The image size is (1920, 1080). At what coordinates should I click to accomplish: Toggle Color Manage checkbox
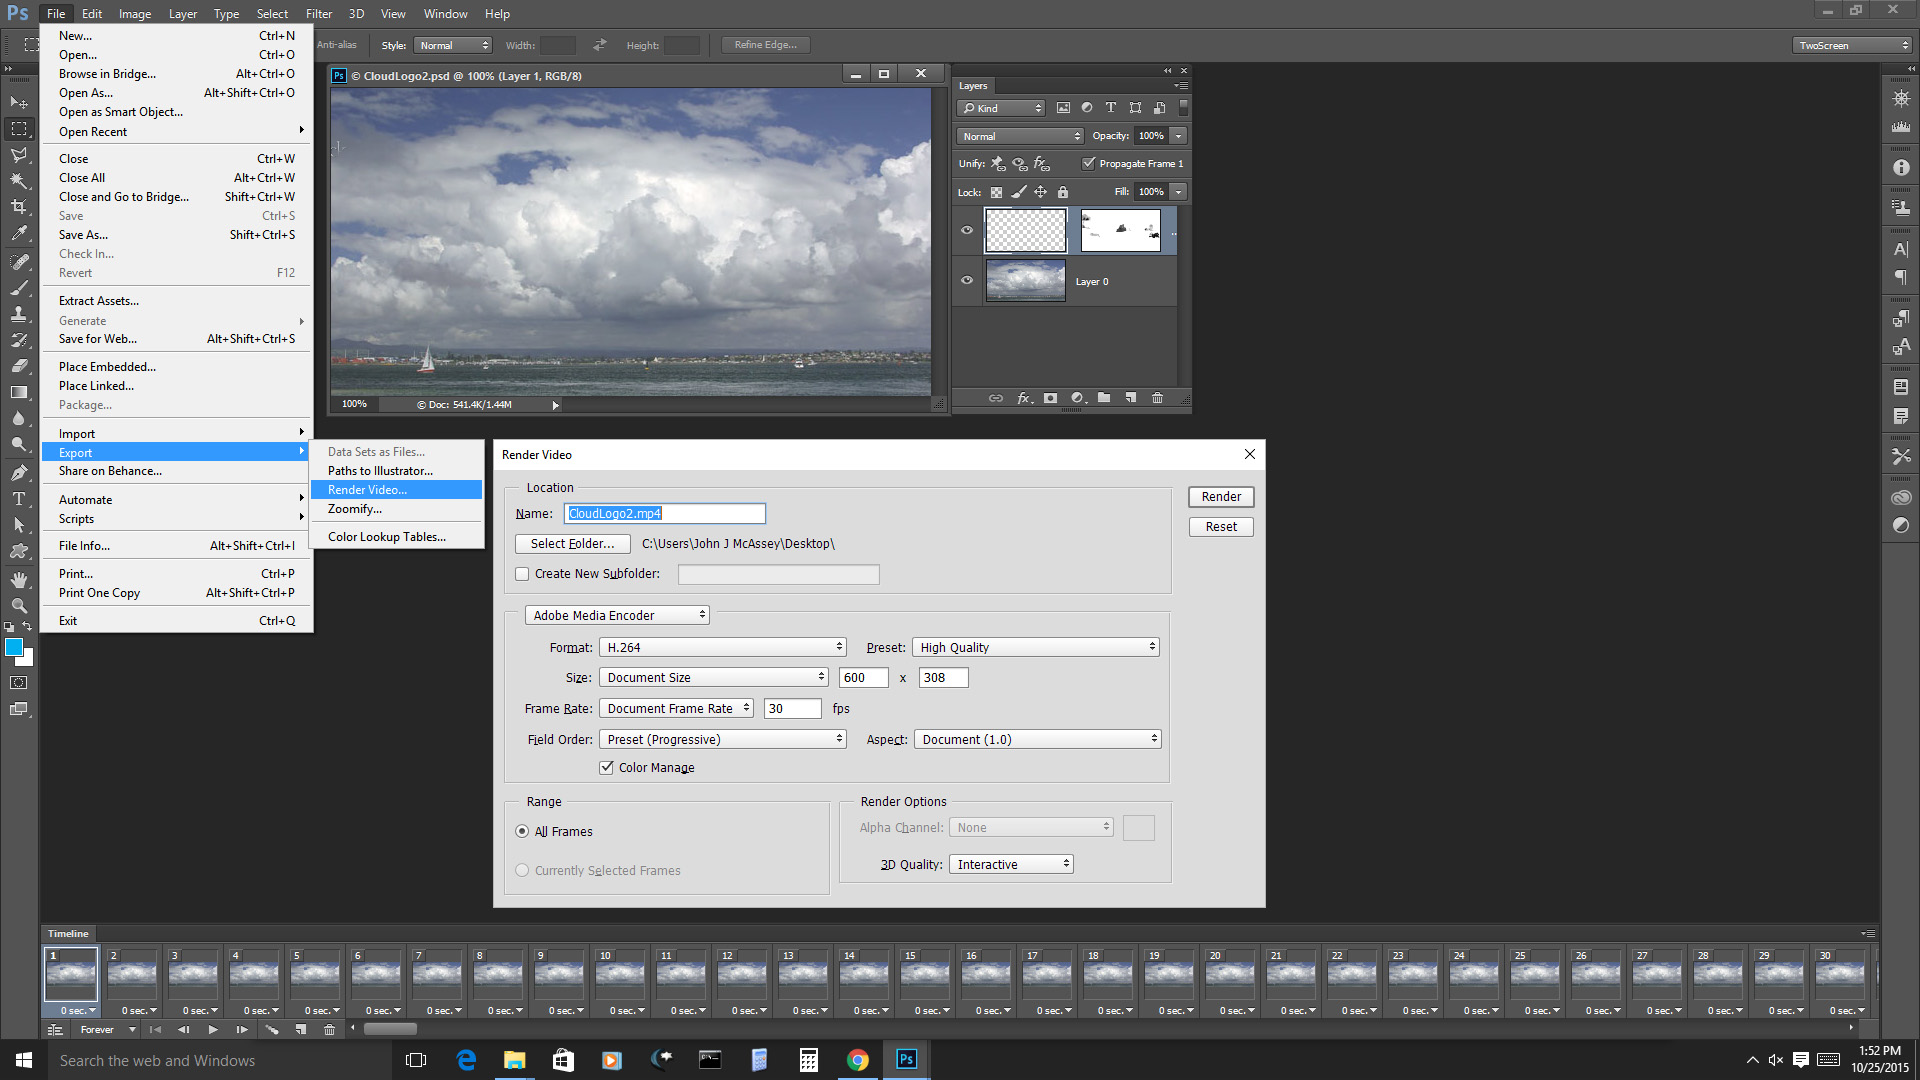pos(608,767)
